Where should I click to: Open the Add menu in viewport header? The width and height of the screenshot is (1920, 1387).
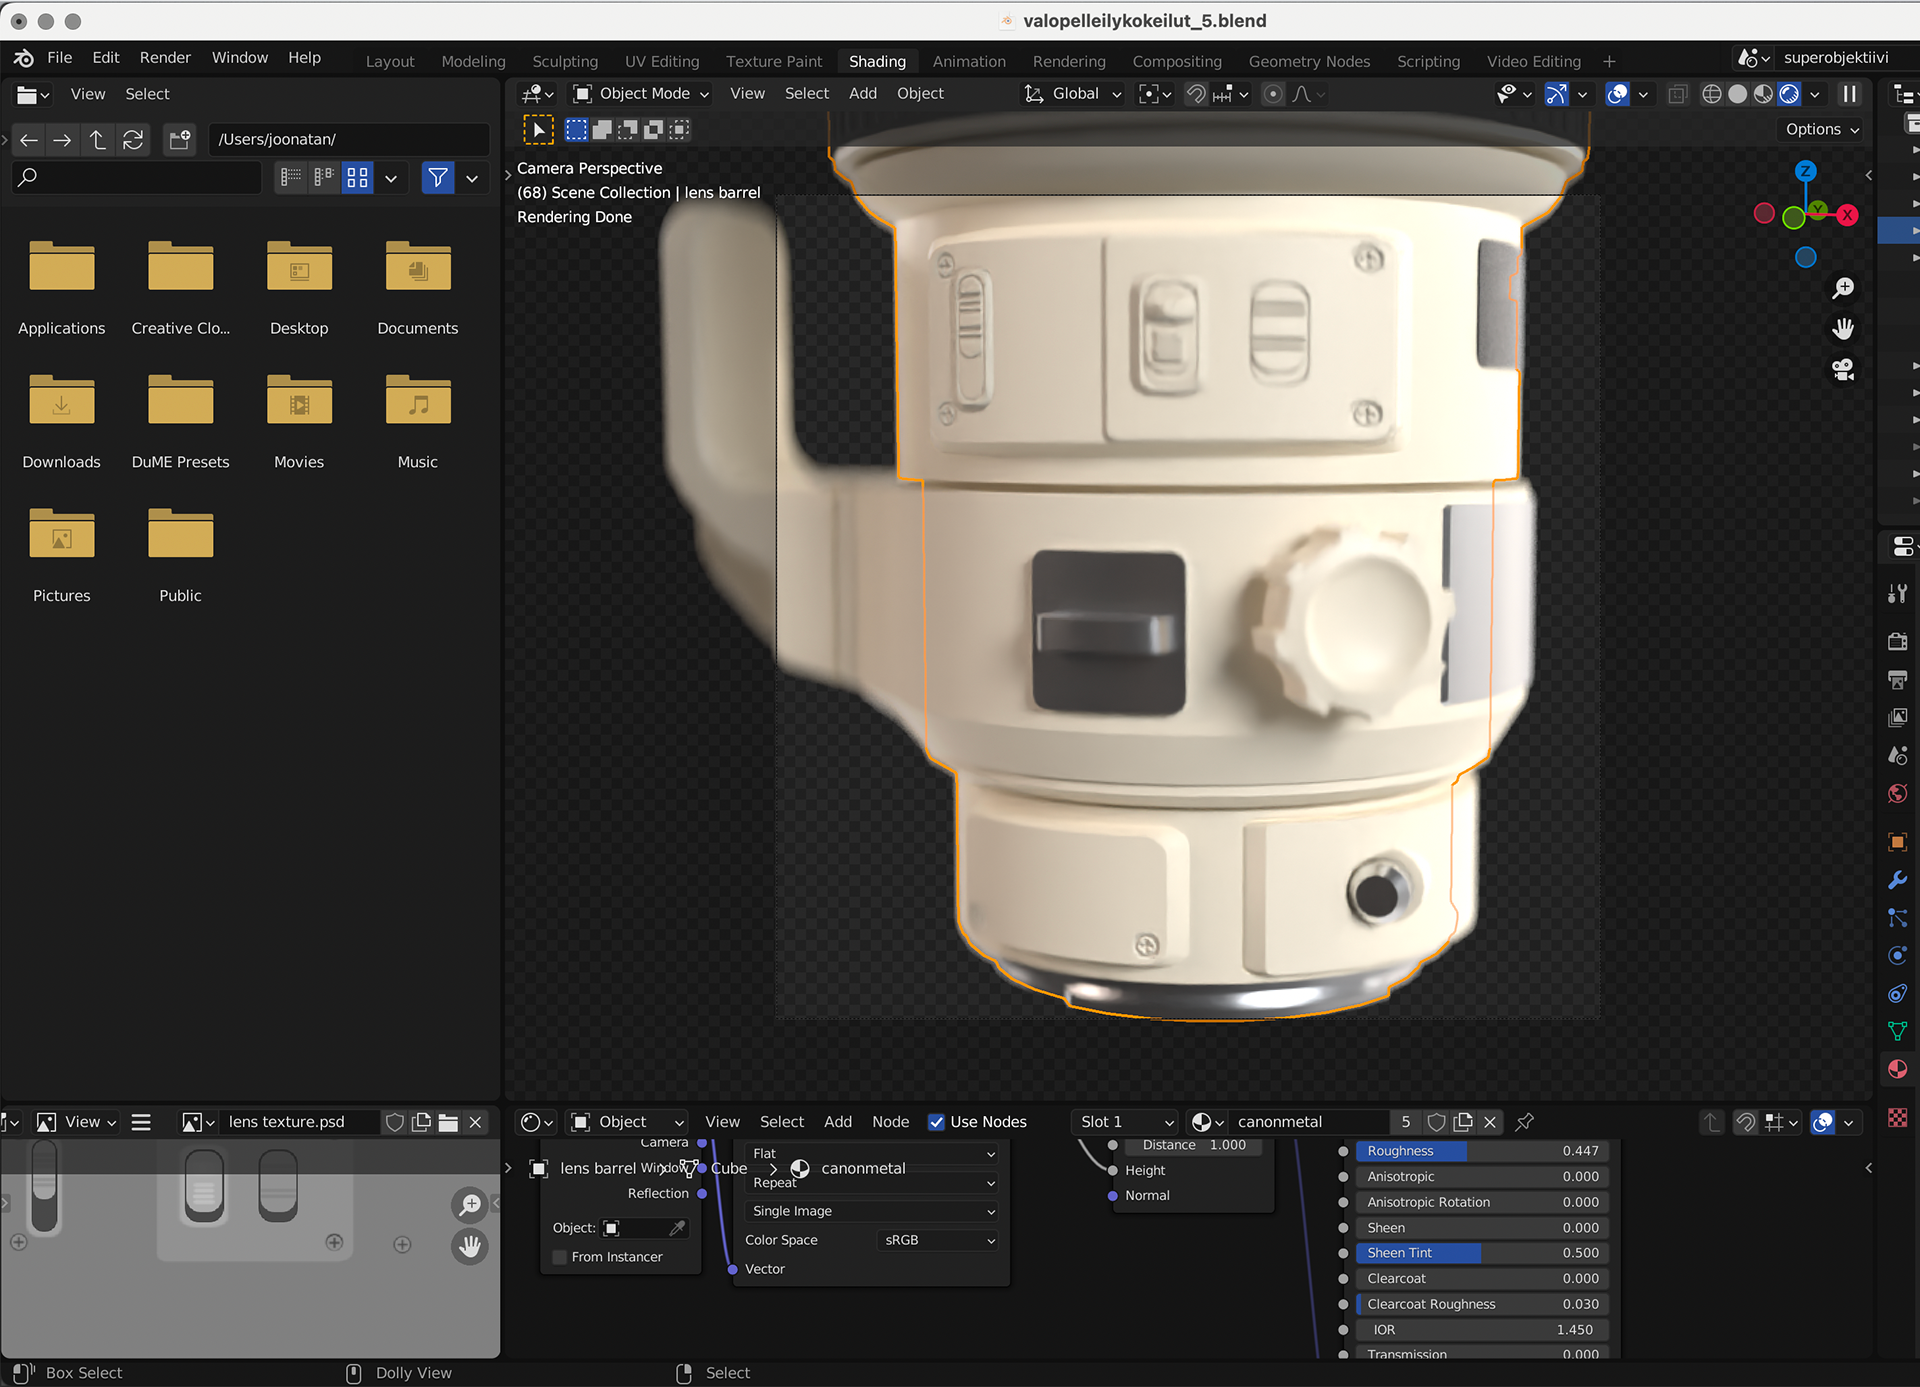[x=862, y=94]
